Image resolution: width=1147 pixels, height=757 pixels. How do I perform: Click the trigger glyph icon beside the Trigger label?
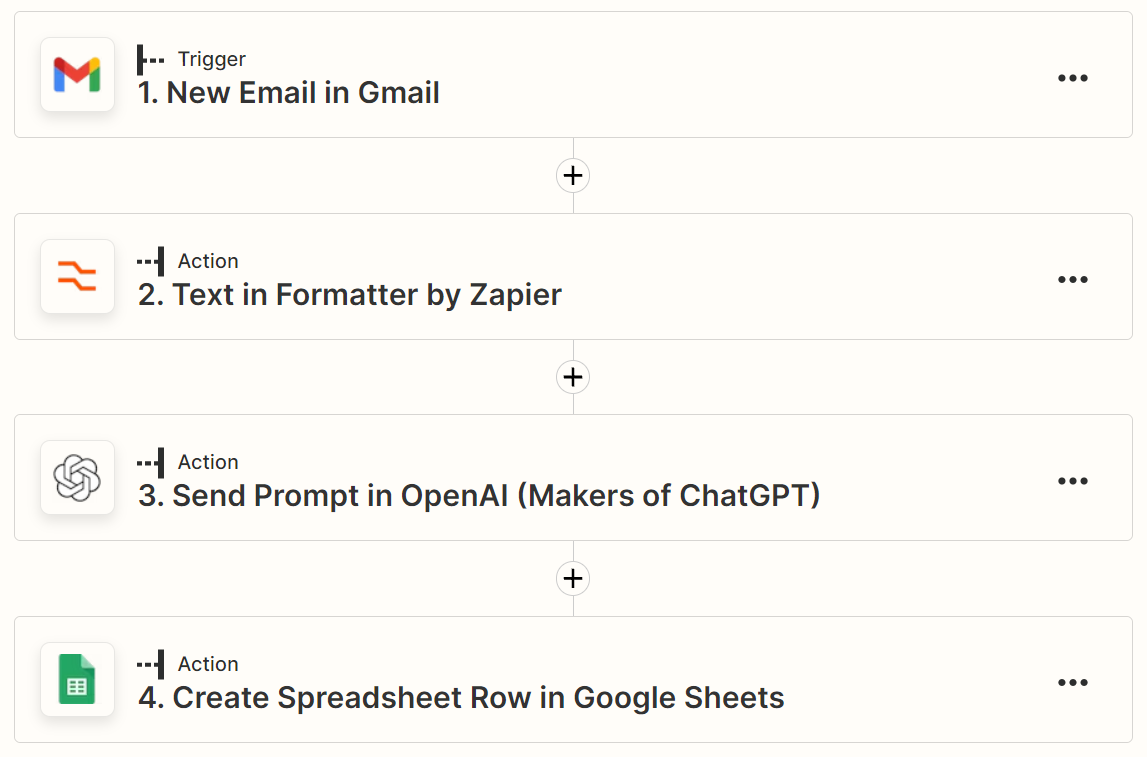click(151, 59)
